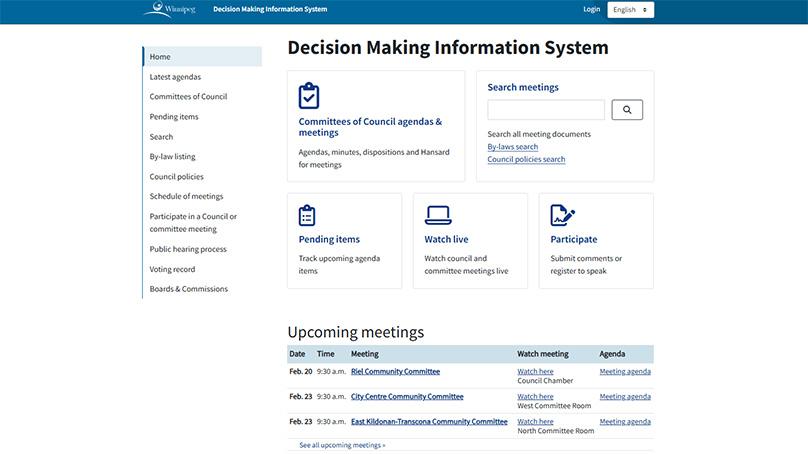
Task: Click See all upcoming meetings link
Action: point(342,445)
